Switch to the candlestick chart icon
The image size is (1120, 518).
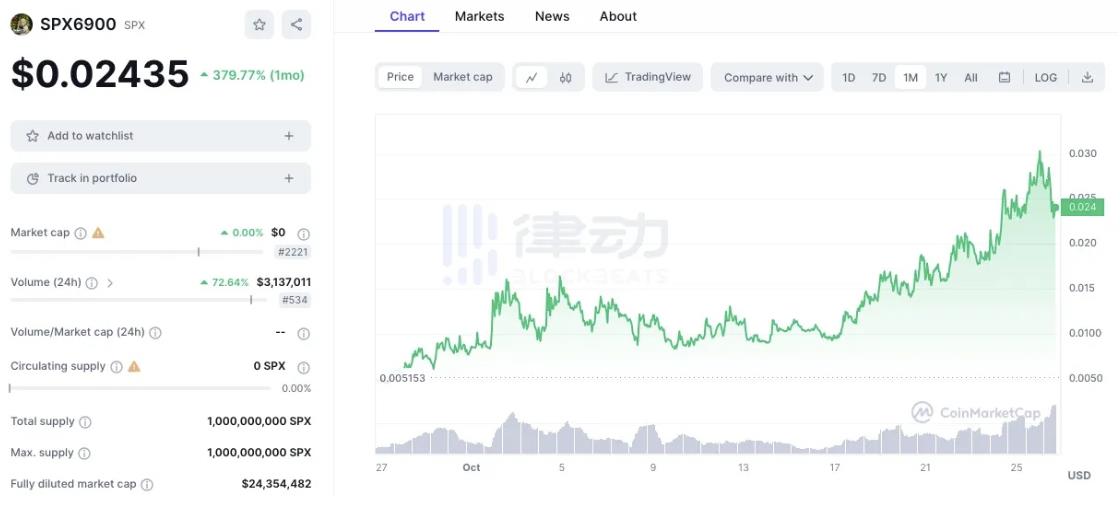pos(565,77)
